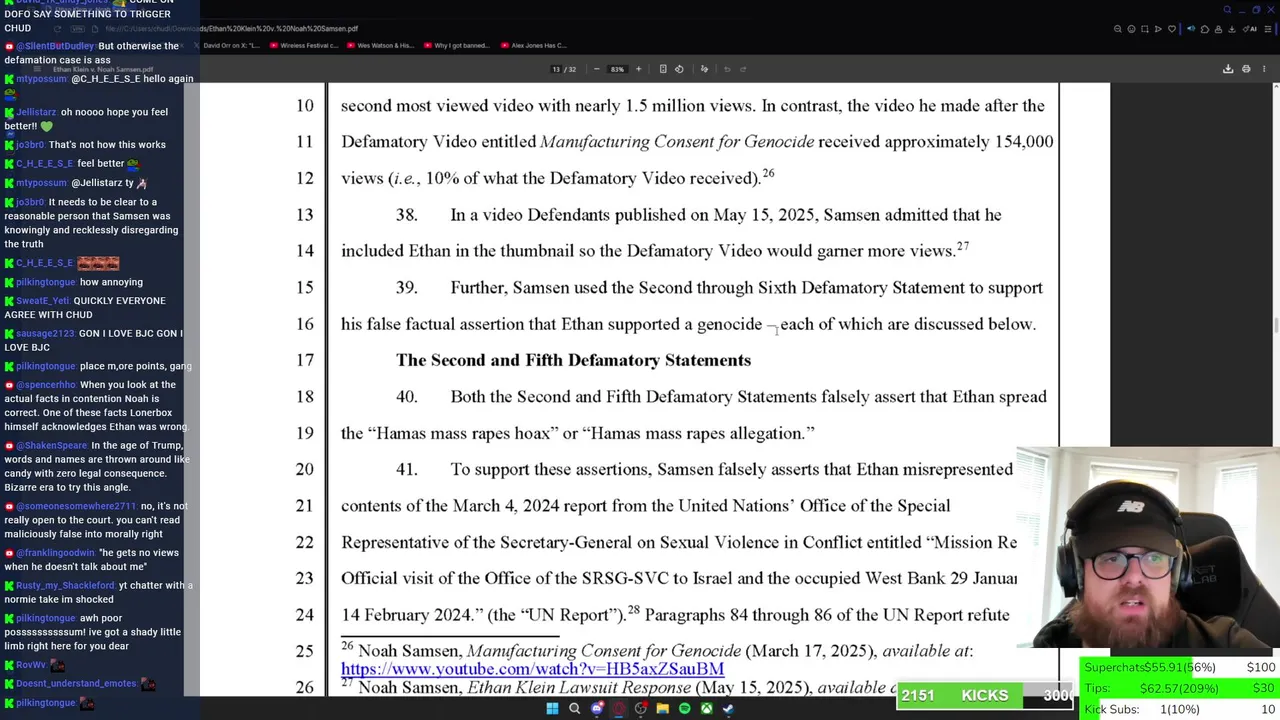The image size is (1280, 720).
Task: Click the Tips goal progress bar
Action: pos(1179,688)
